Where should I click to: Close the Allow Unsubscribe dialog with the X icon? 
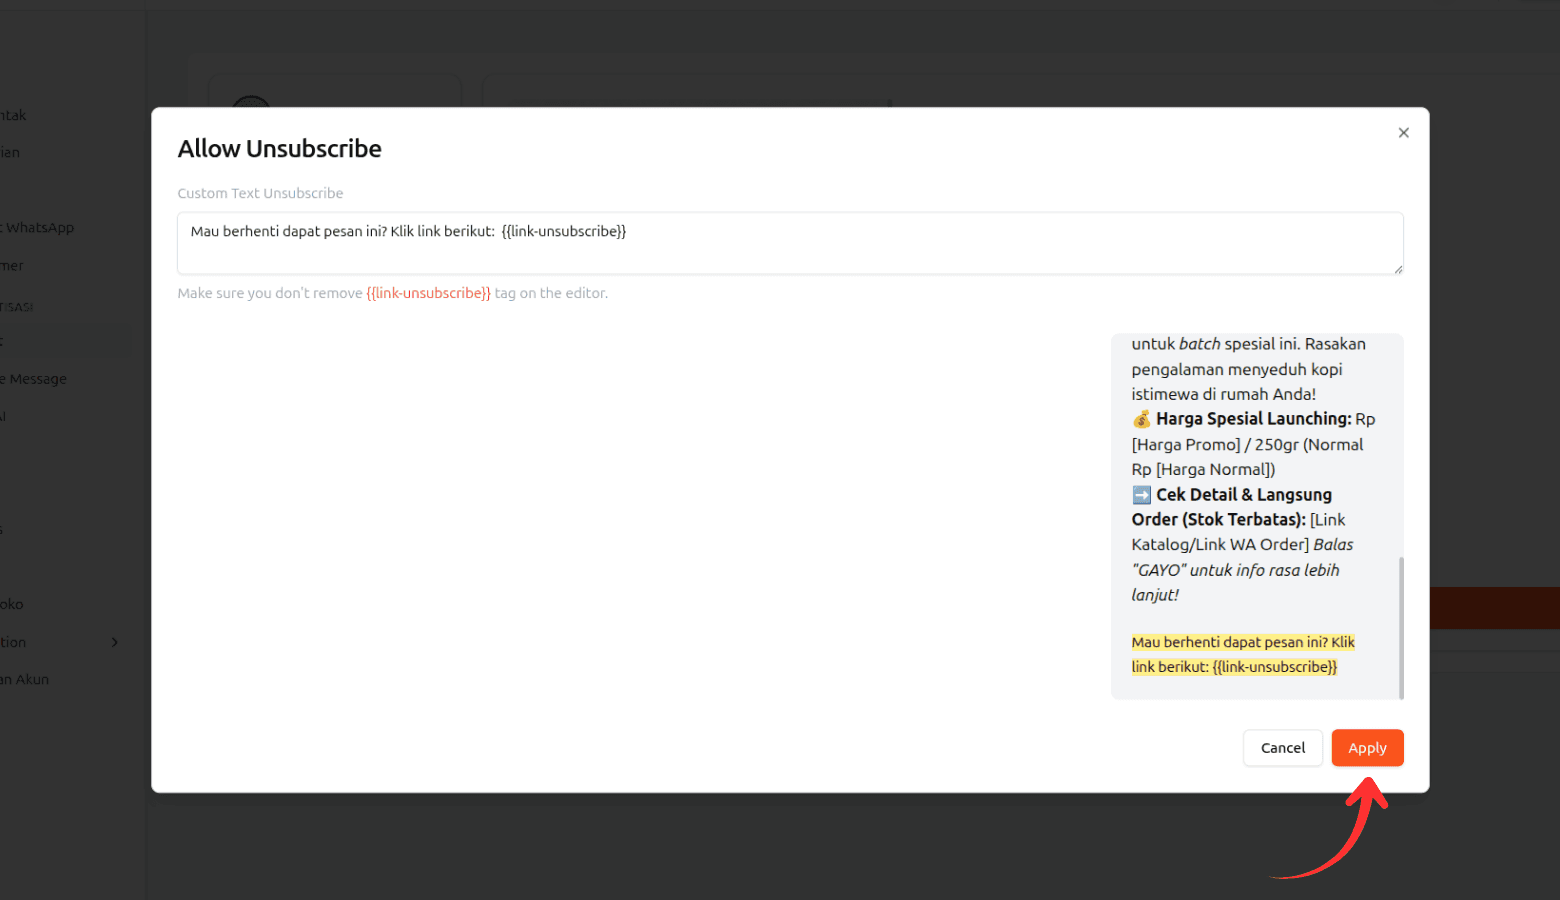(1403, 132)
